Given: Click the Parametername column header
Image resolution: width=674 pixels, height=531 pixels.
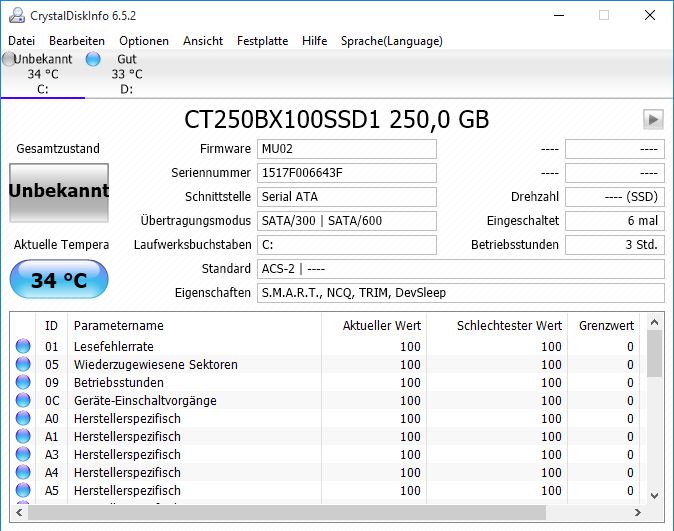Looking at the screenshot, I should 194,325.
